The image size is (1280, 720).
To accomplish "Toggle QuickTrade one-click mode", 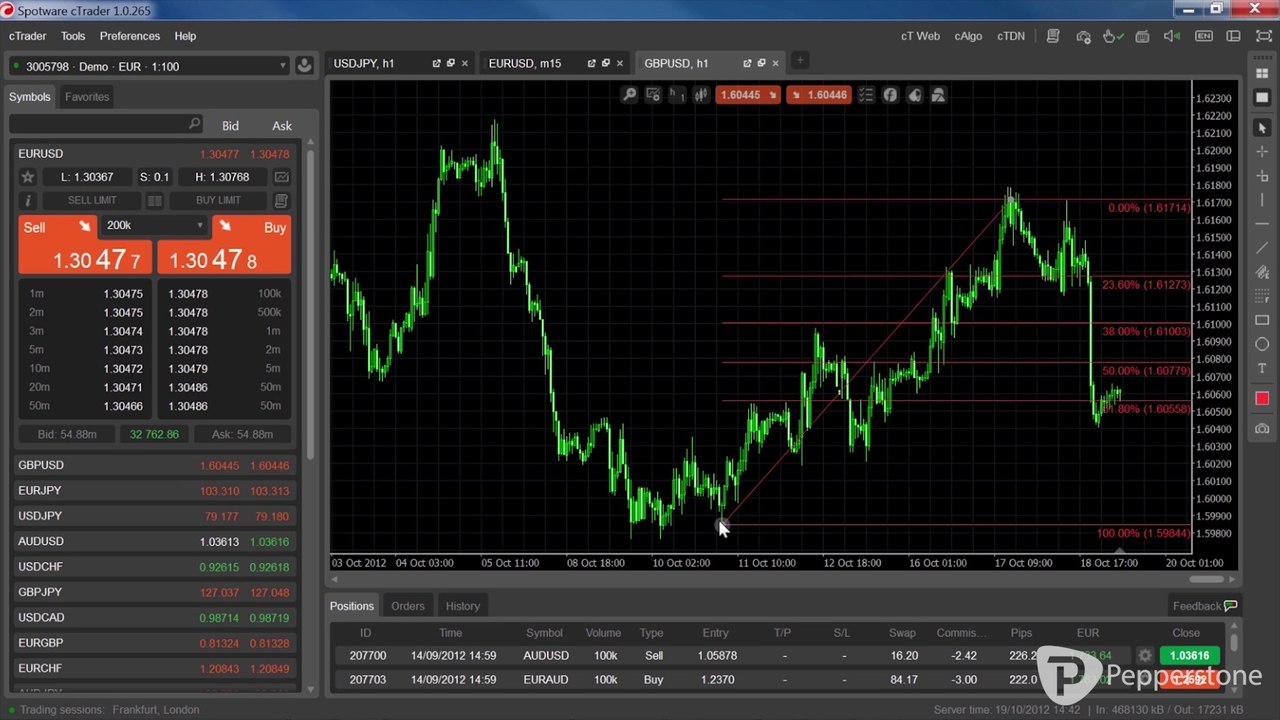I will (1113, 36).
